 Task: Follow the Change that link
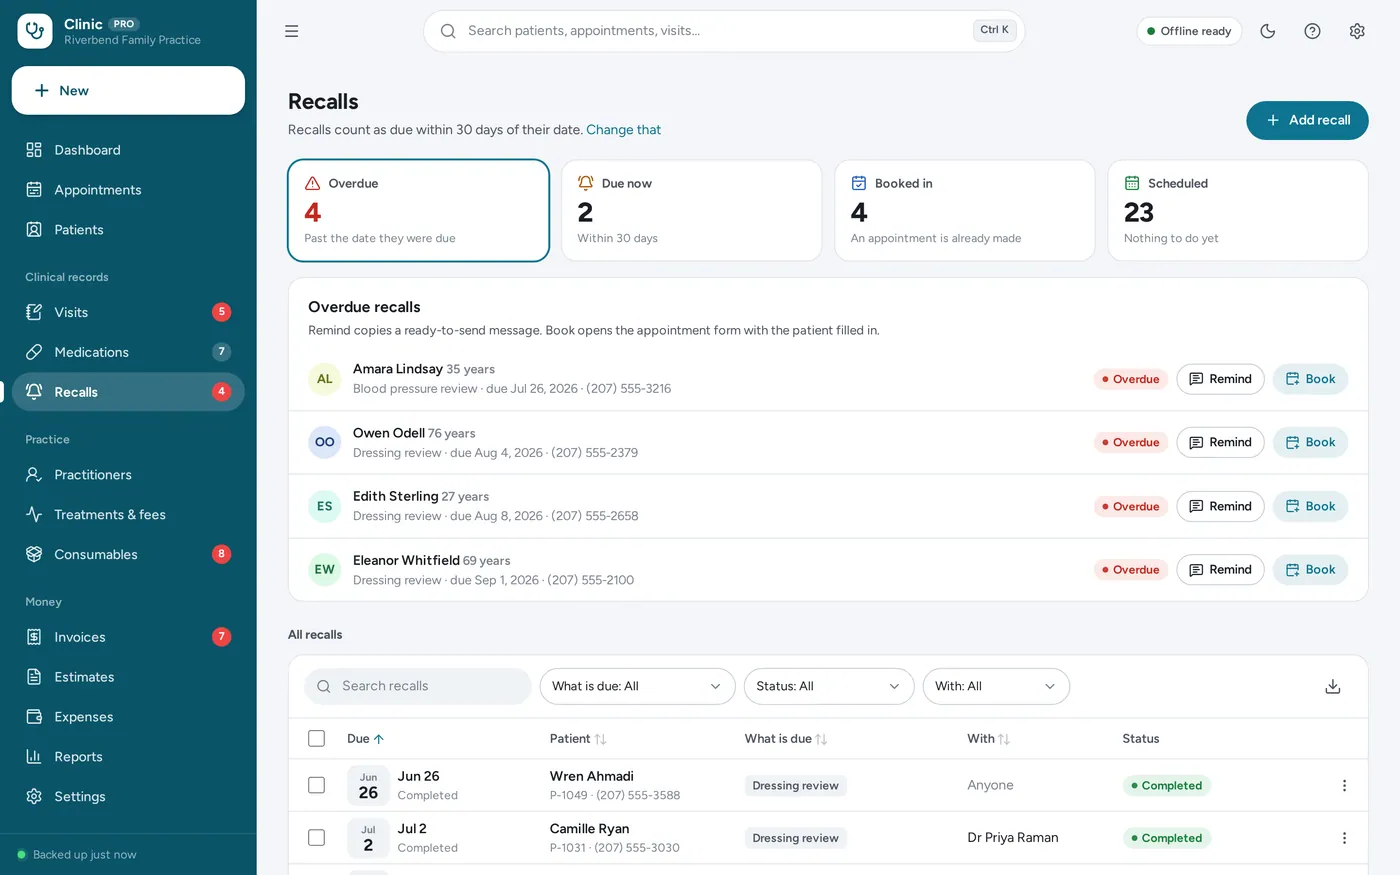(623, 130)
